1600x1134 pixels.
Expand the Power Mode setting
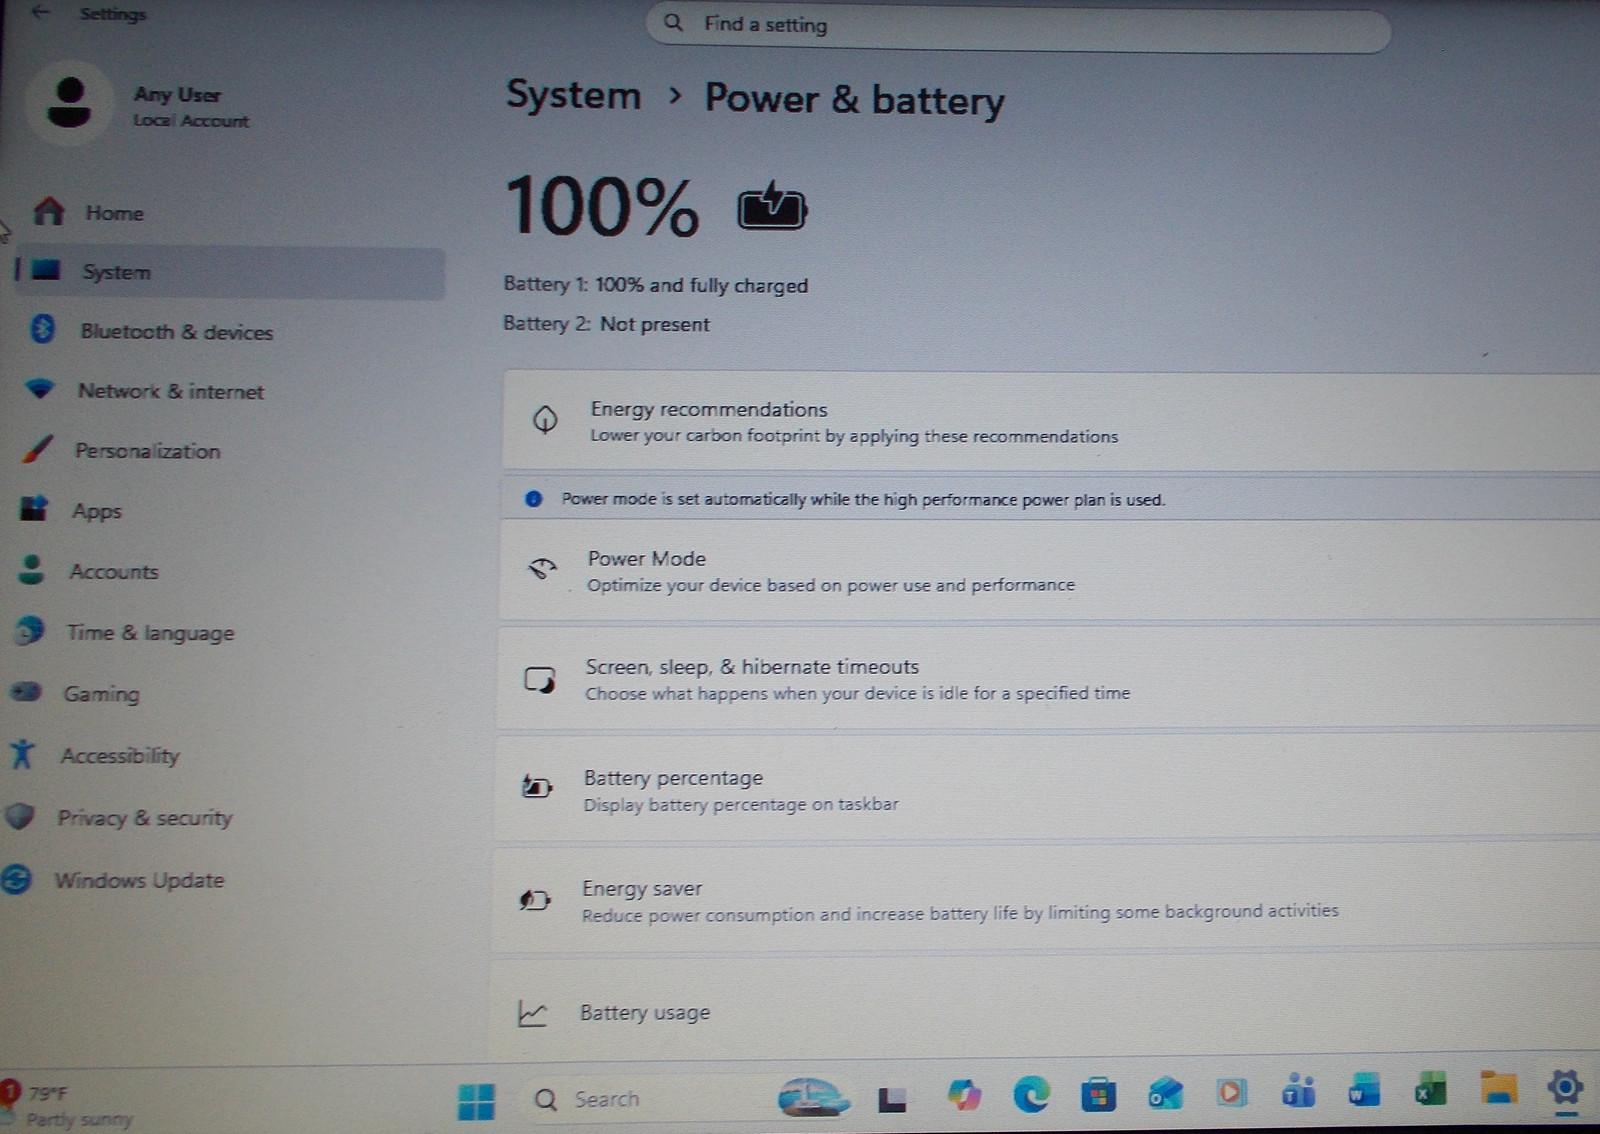(1050, 570)
